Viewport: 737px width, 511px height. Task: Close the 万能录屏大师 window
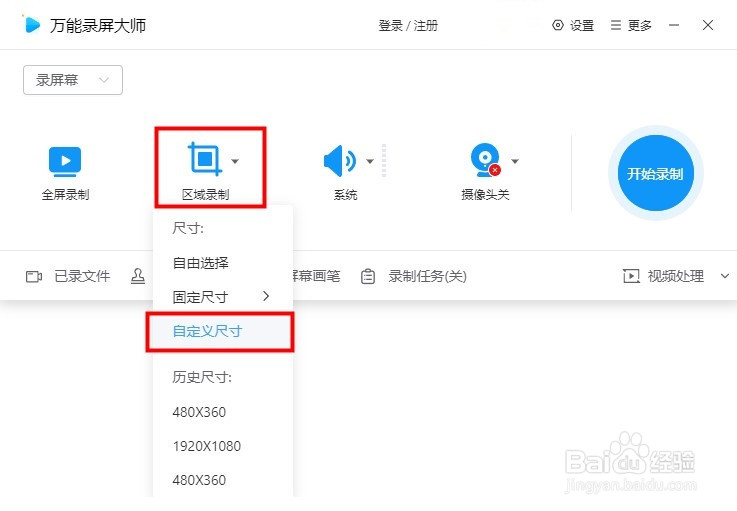708,25
